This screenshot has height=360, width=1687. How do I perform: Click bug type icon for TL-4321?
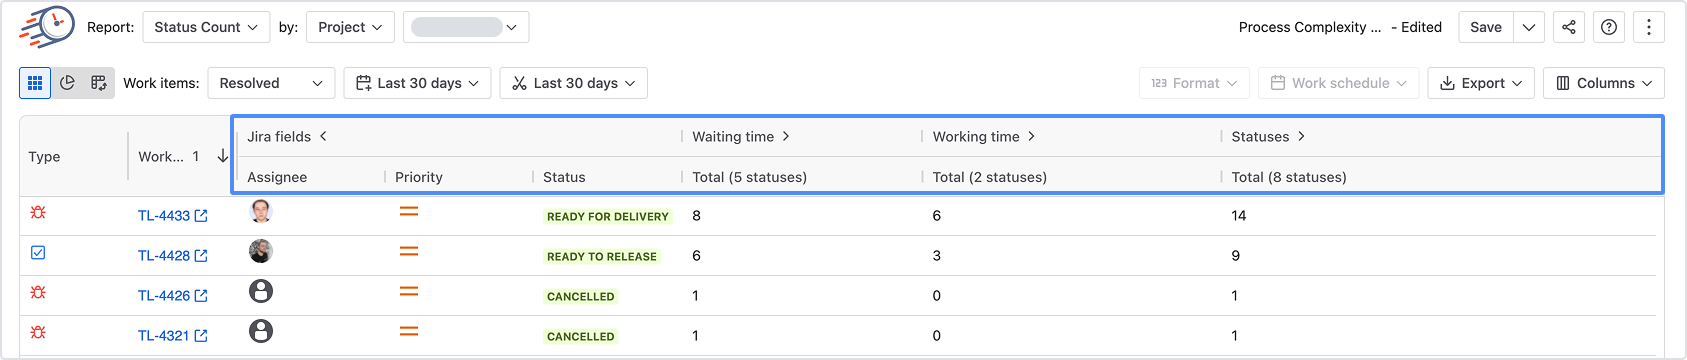pyautogui.click(x=38, y=332)
